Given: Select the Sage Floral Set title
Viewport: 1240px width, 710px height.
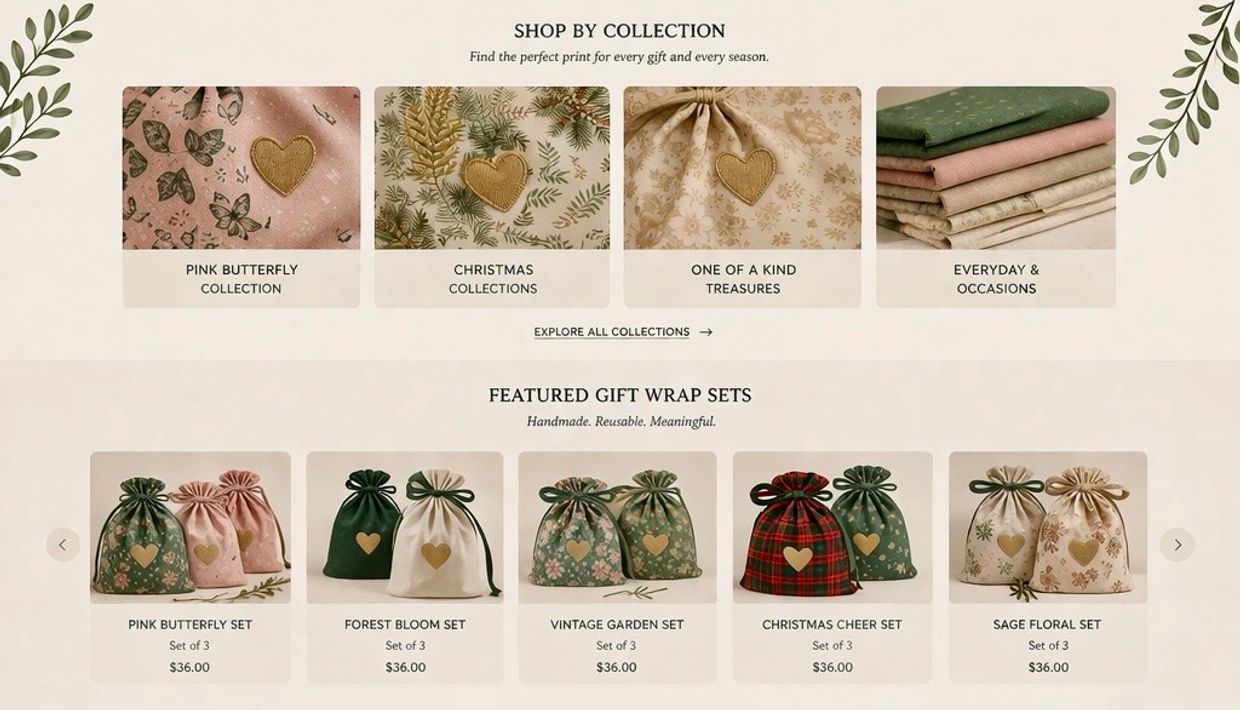Looking at the screenshot, I should [1047, 625].
